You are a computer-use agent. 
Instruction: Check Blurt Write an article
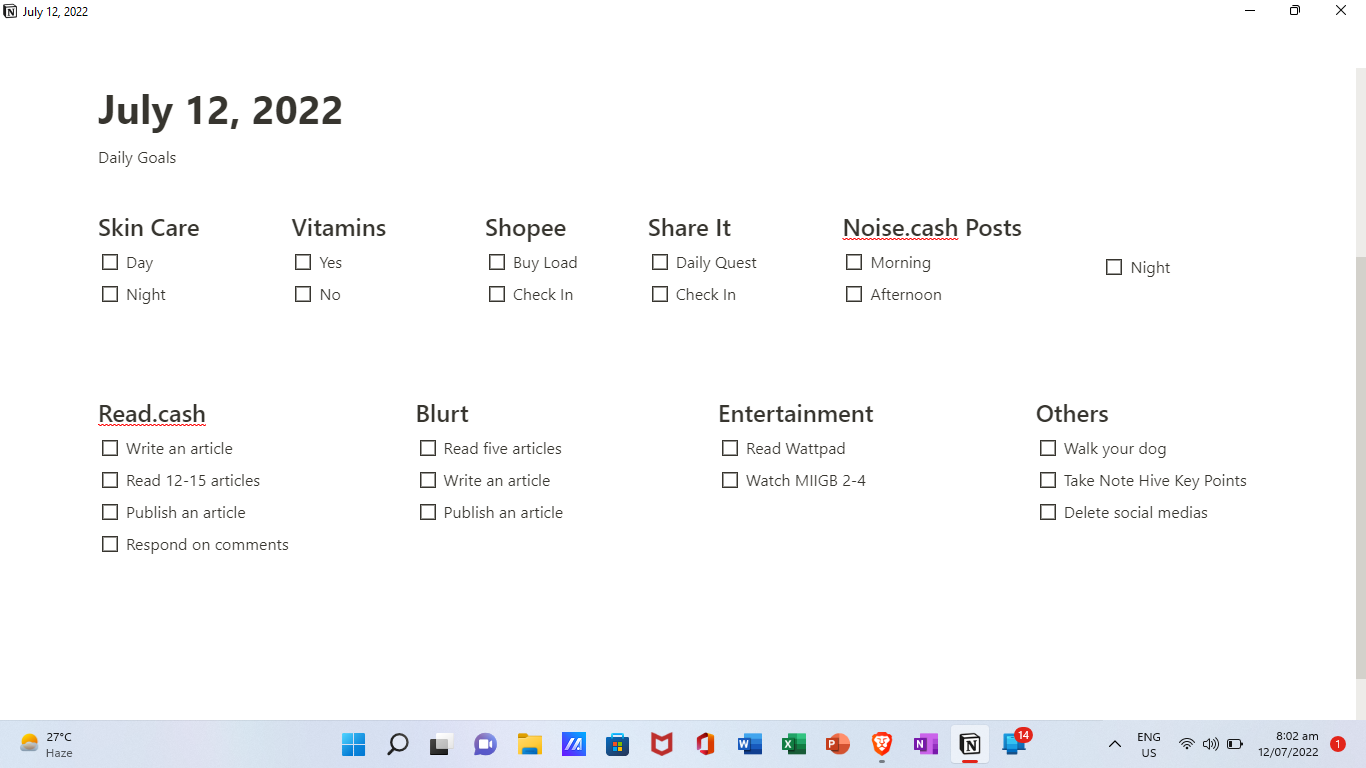tap(428, 480)
